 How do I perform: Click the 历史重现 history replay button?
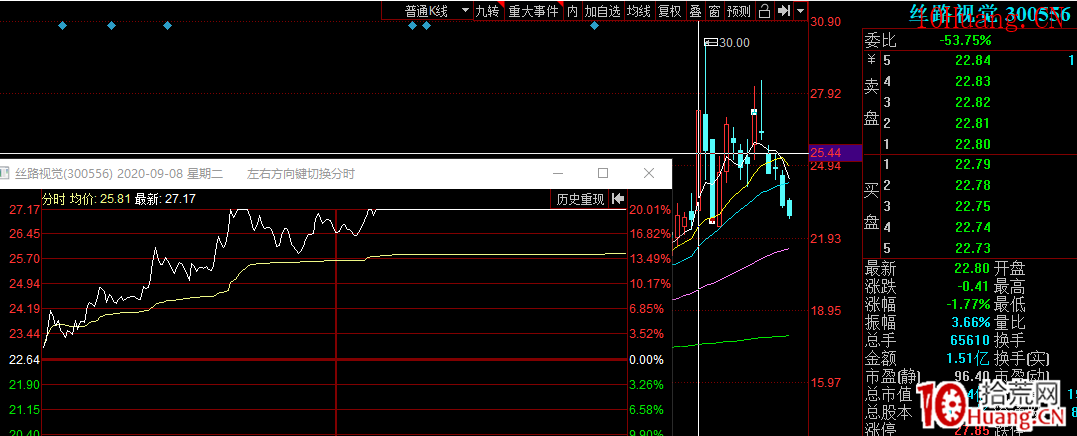pyautogui.click(x=580, y=199)
